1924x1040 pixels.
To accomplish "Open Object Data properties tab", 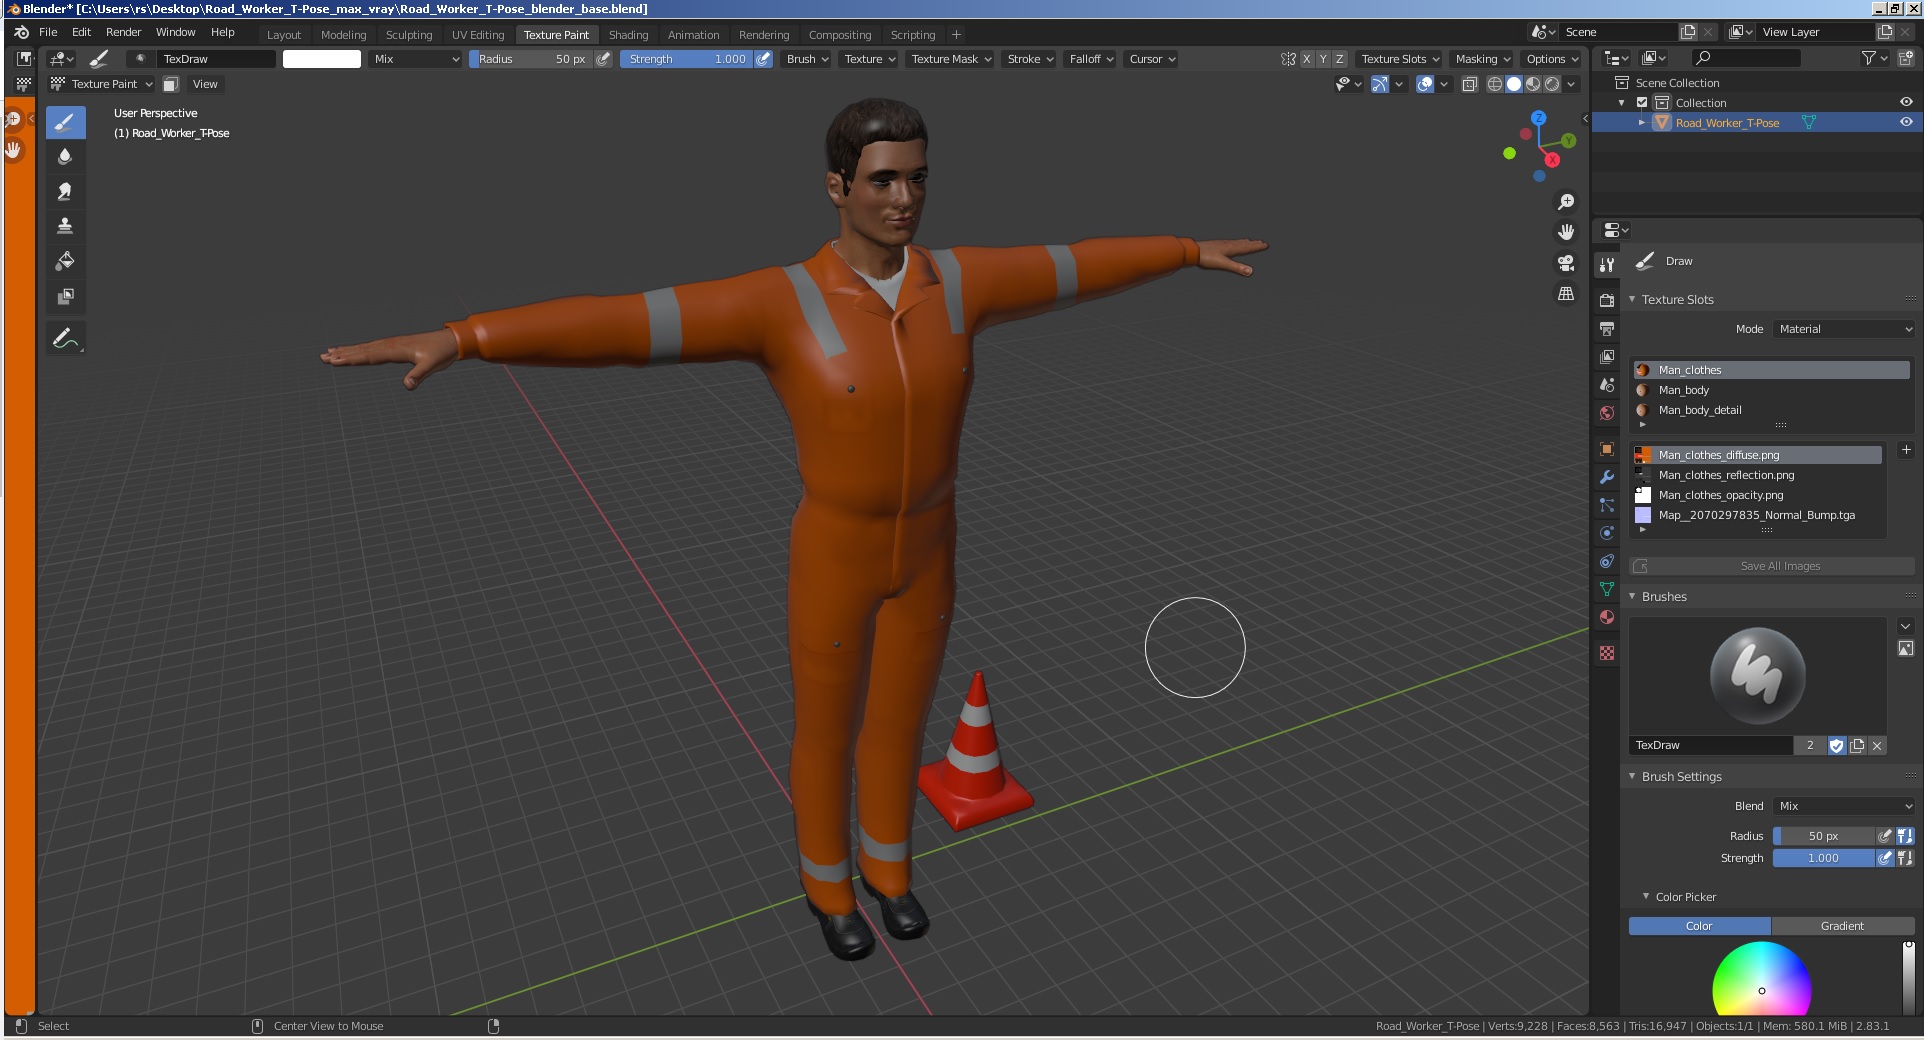I will pos(1607,589).
